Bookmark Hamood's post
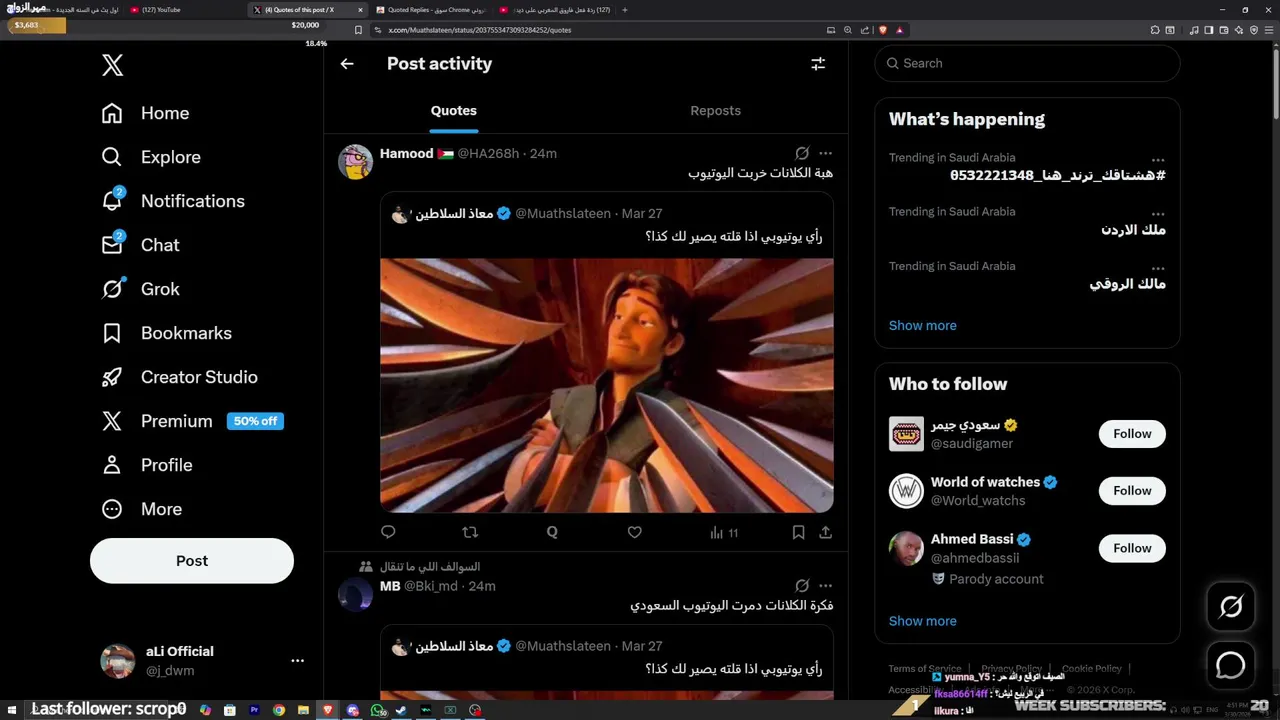The height and width of the screenshot is (720, 1280). click(798, 532)
